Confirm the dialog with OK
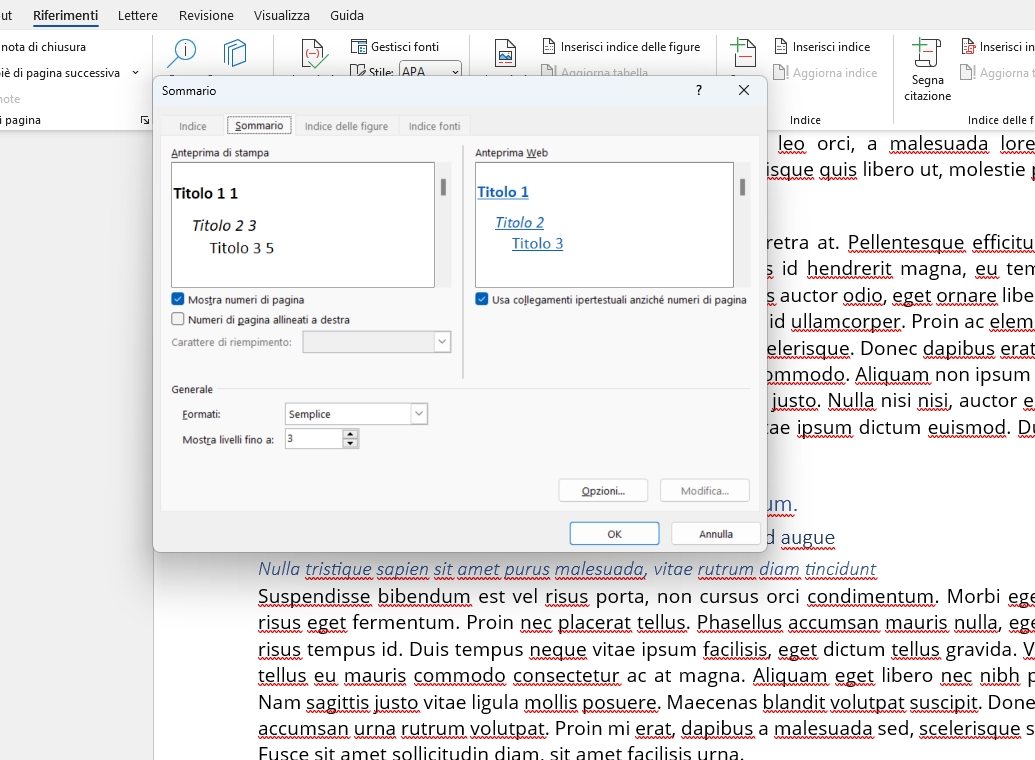Image resolution: width=1035 pixels, height=760 pixels. pyautogui.click(x=614, y=534)
